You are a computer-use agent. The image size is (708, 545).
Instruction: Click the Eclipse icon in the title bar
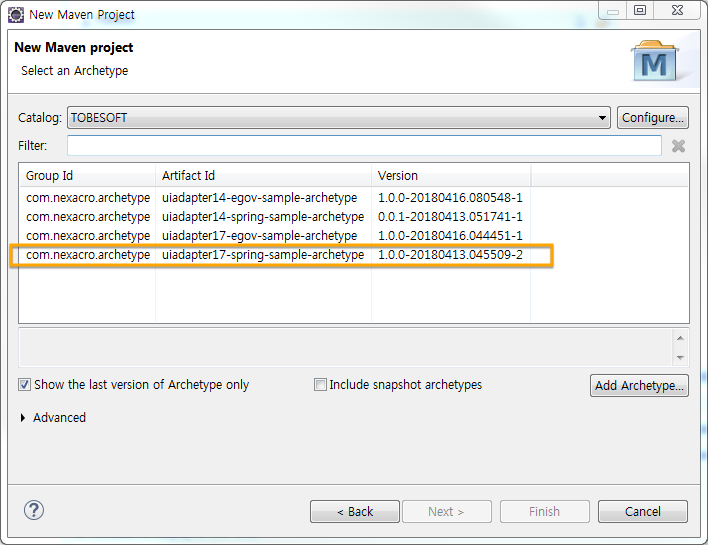pos(16,14)
